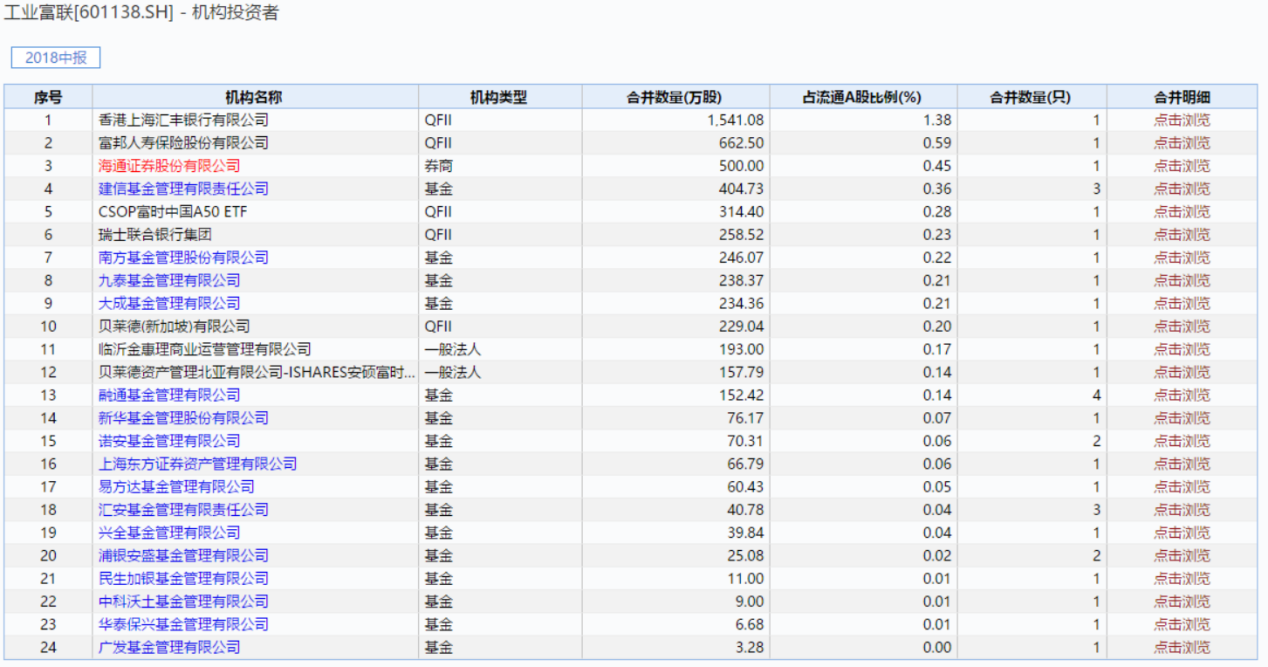The height and width of the screenshot is (667, 1268).
Task: Click 点击浏览 for 上海东方证券资产管理 row
Action: (1182, 464)
